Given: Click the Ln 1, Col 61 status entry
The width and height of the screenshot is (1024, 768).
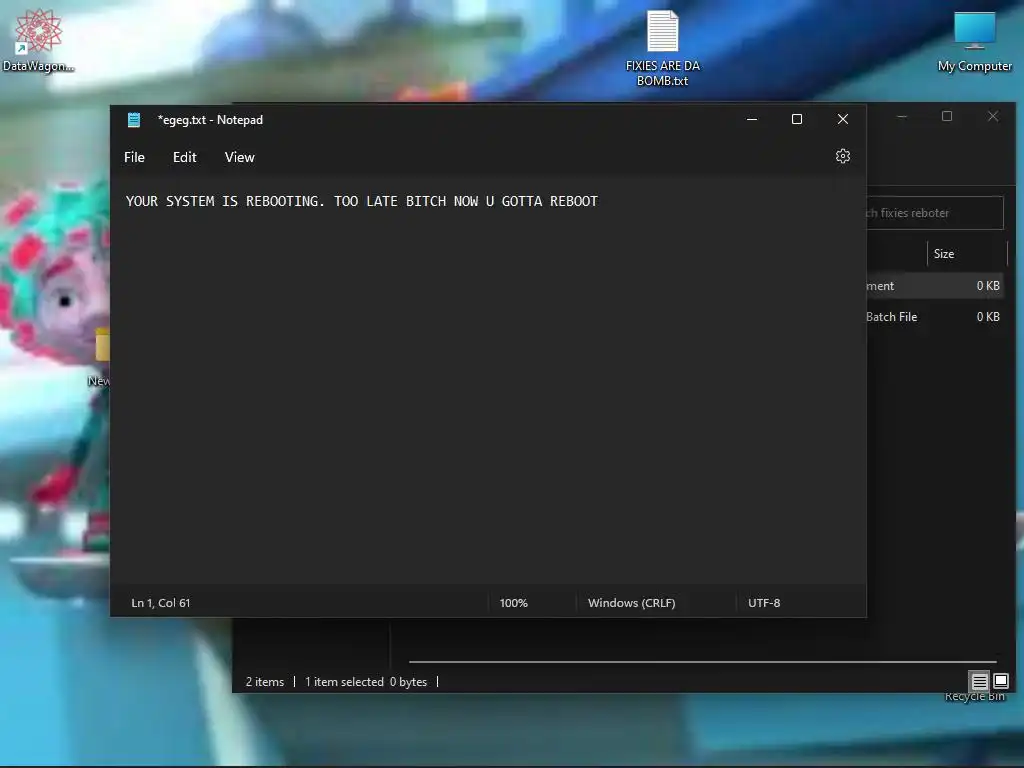Looking at the screenshot, I should [161, 603].
